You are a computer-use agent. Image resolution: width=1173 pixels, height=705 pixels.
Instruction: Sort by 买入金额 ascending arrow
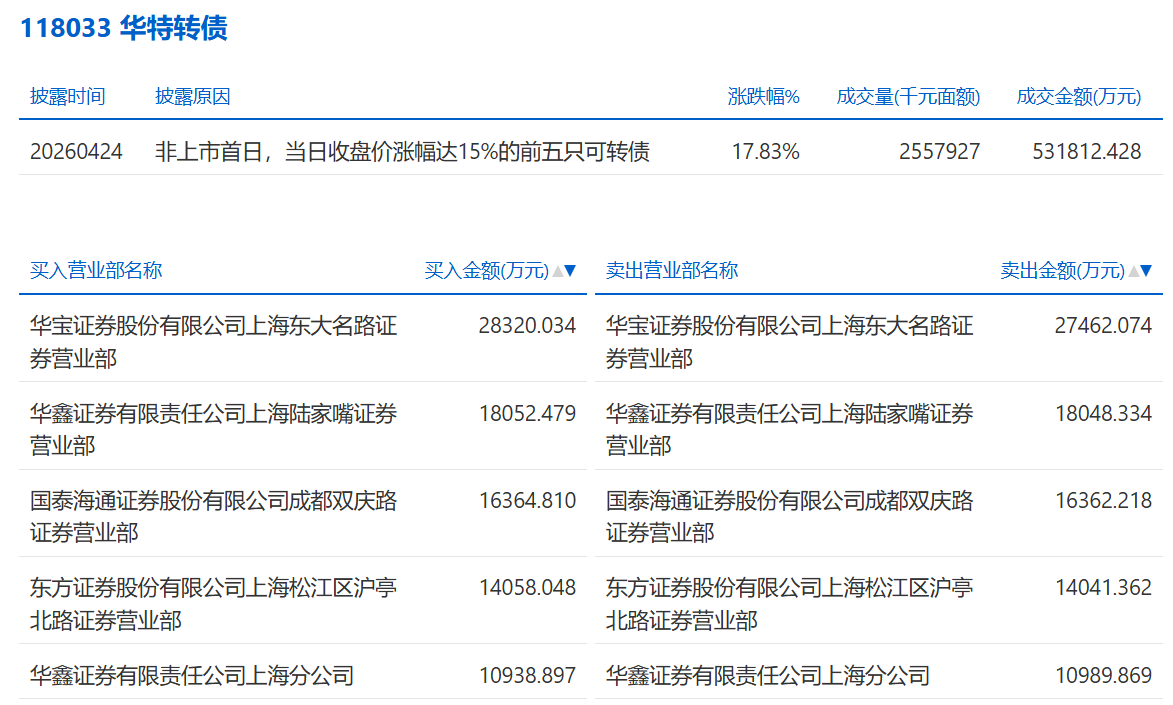(x=558, y=270)
